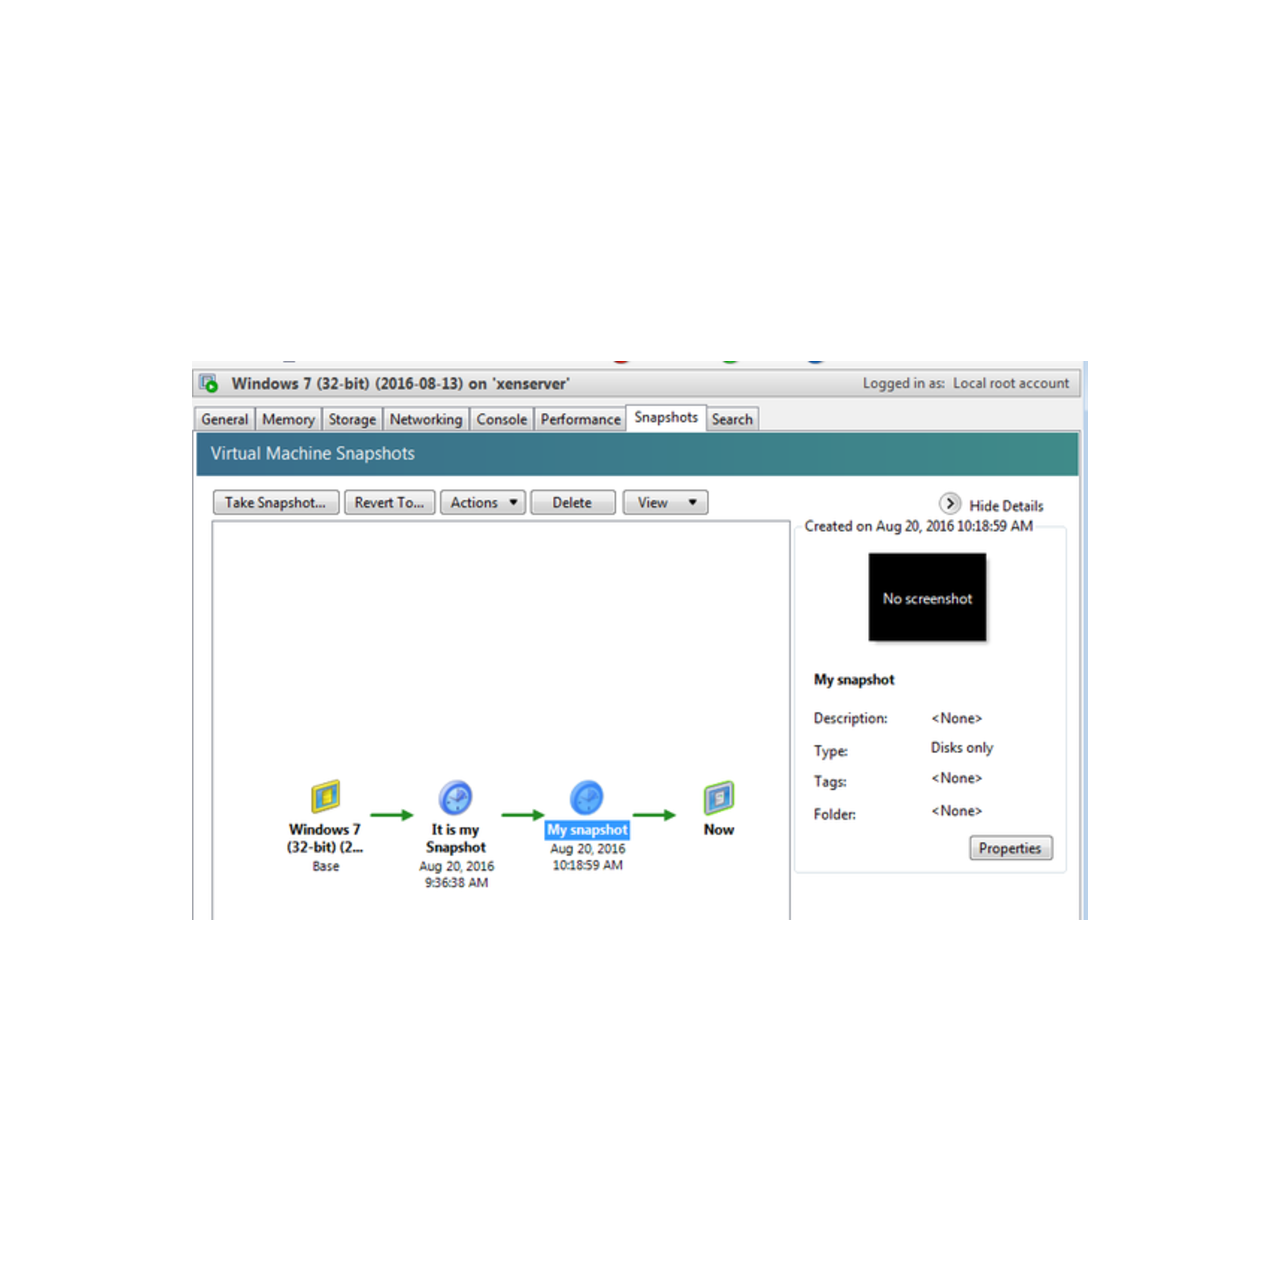Select the 'Now' current state icon
This screenshot has height=1280, width=1280.
[x=718, y=798]
